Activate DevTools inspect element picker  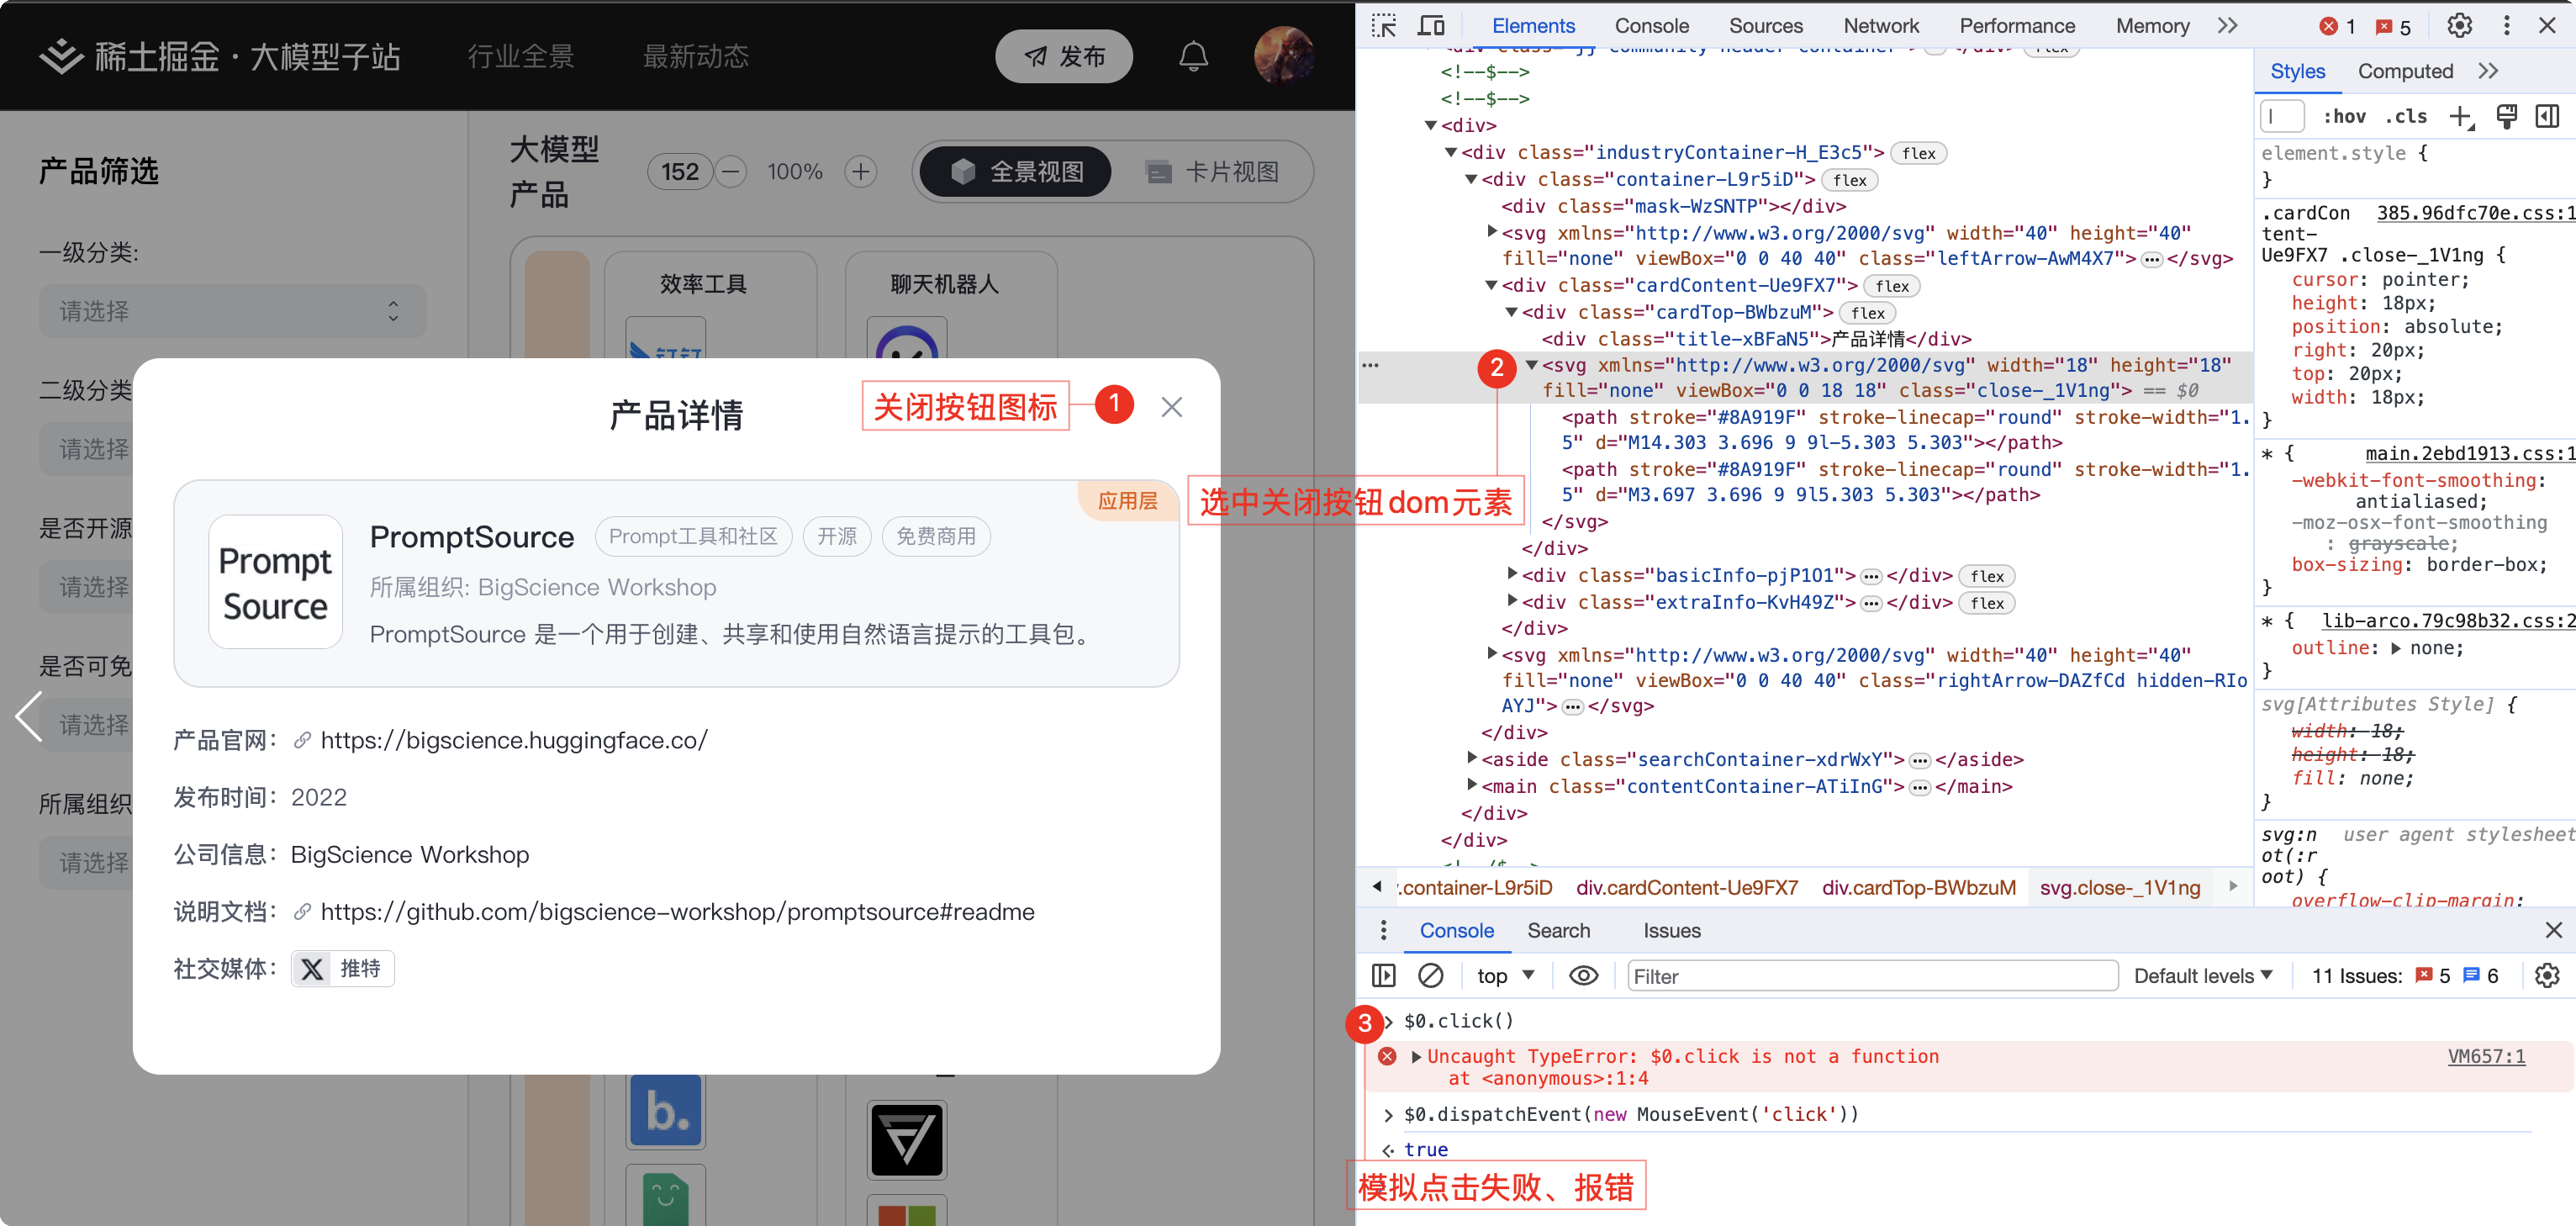(1384, 26)
